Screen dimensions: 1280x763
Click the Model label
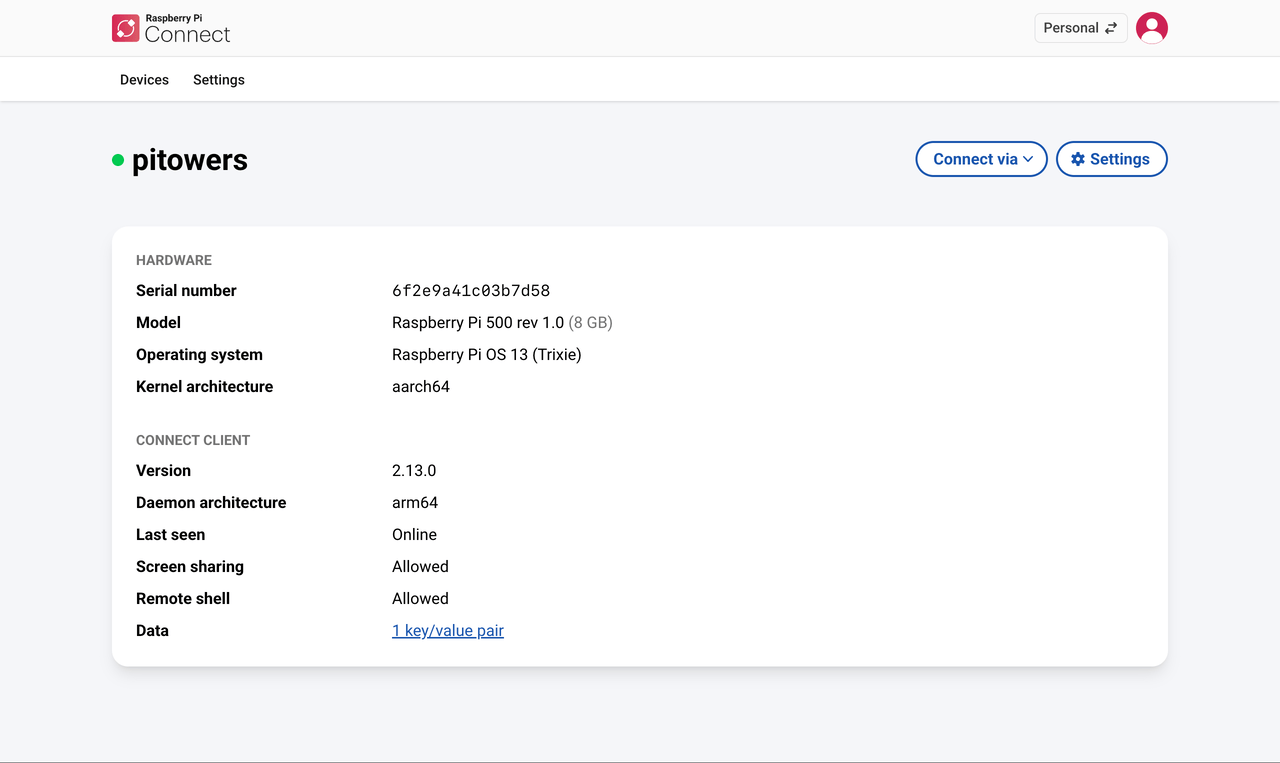(x=158, y=323)
